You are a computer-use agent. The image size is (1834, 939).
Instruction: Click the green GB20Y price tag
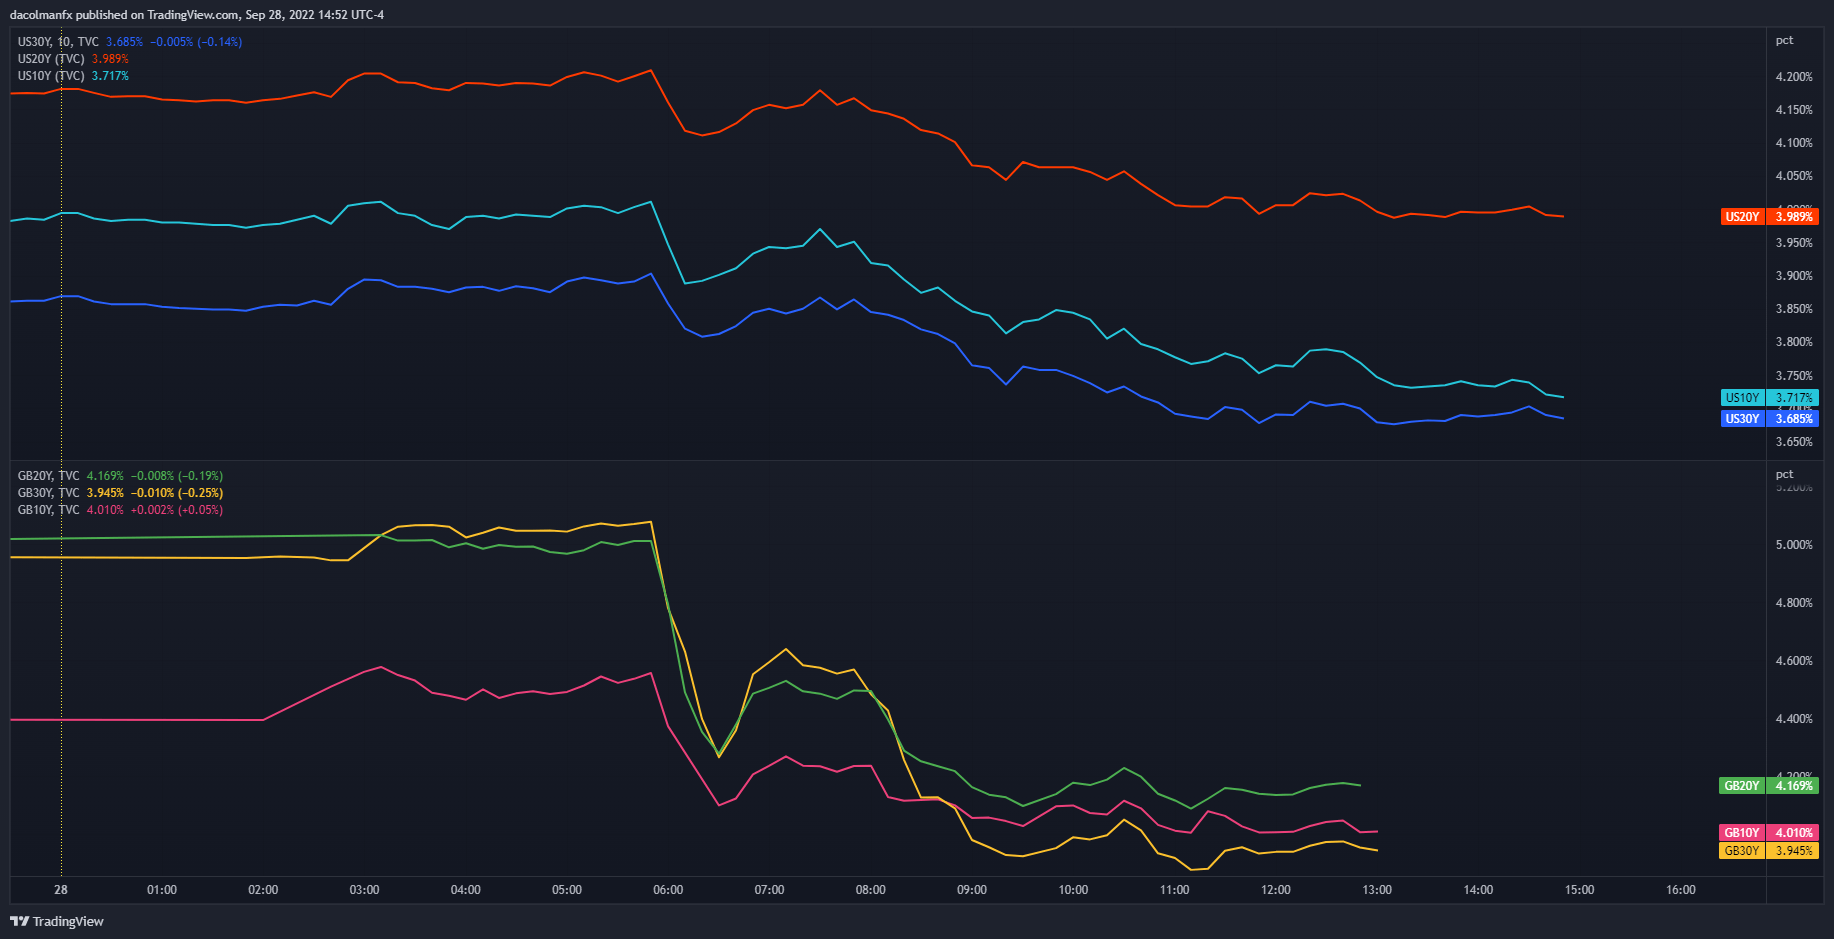pos(1768,786)
